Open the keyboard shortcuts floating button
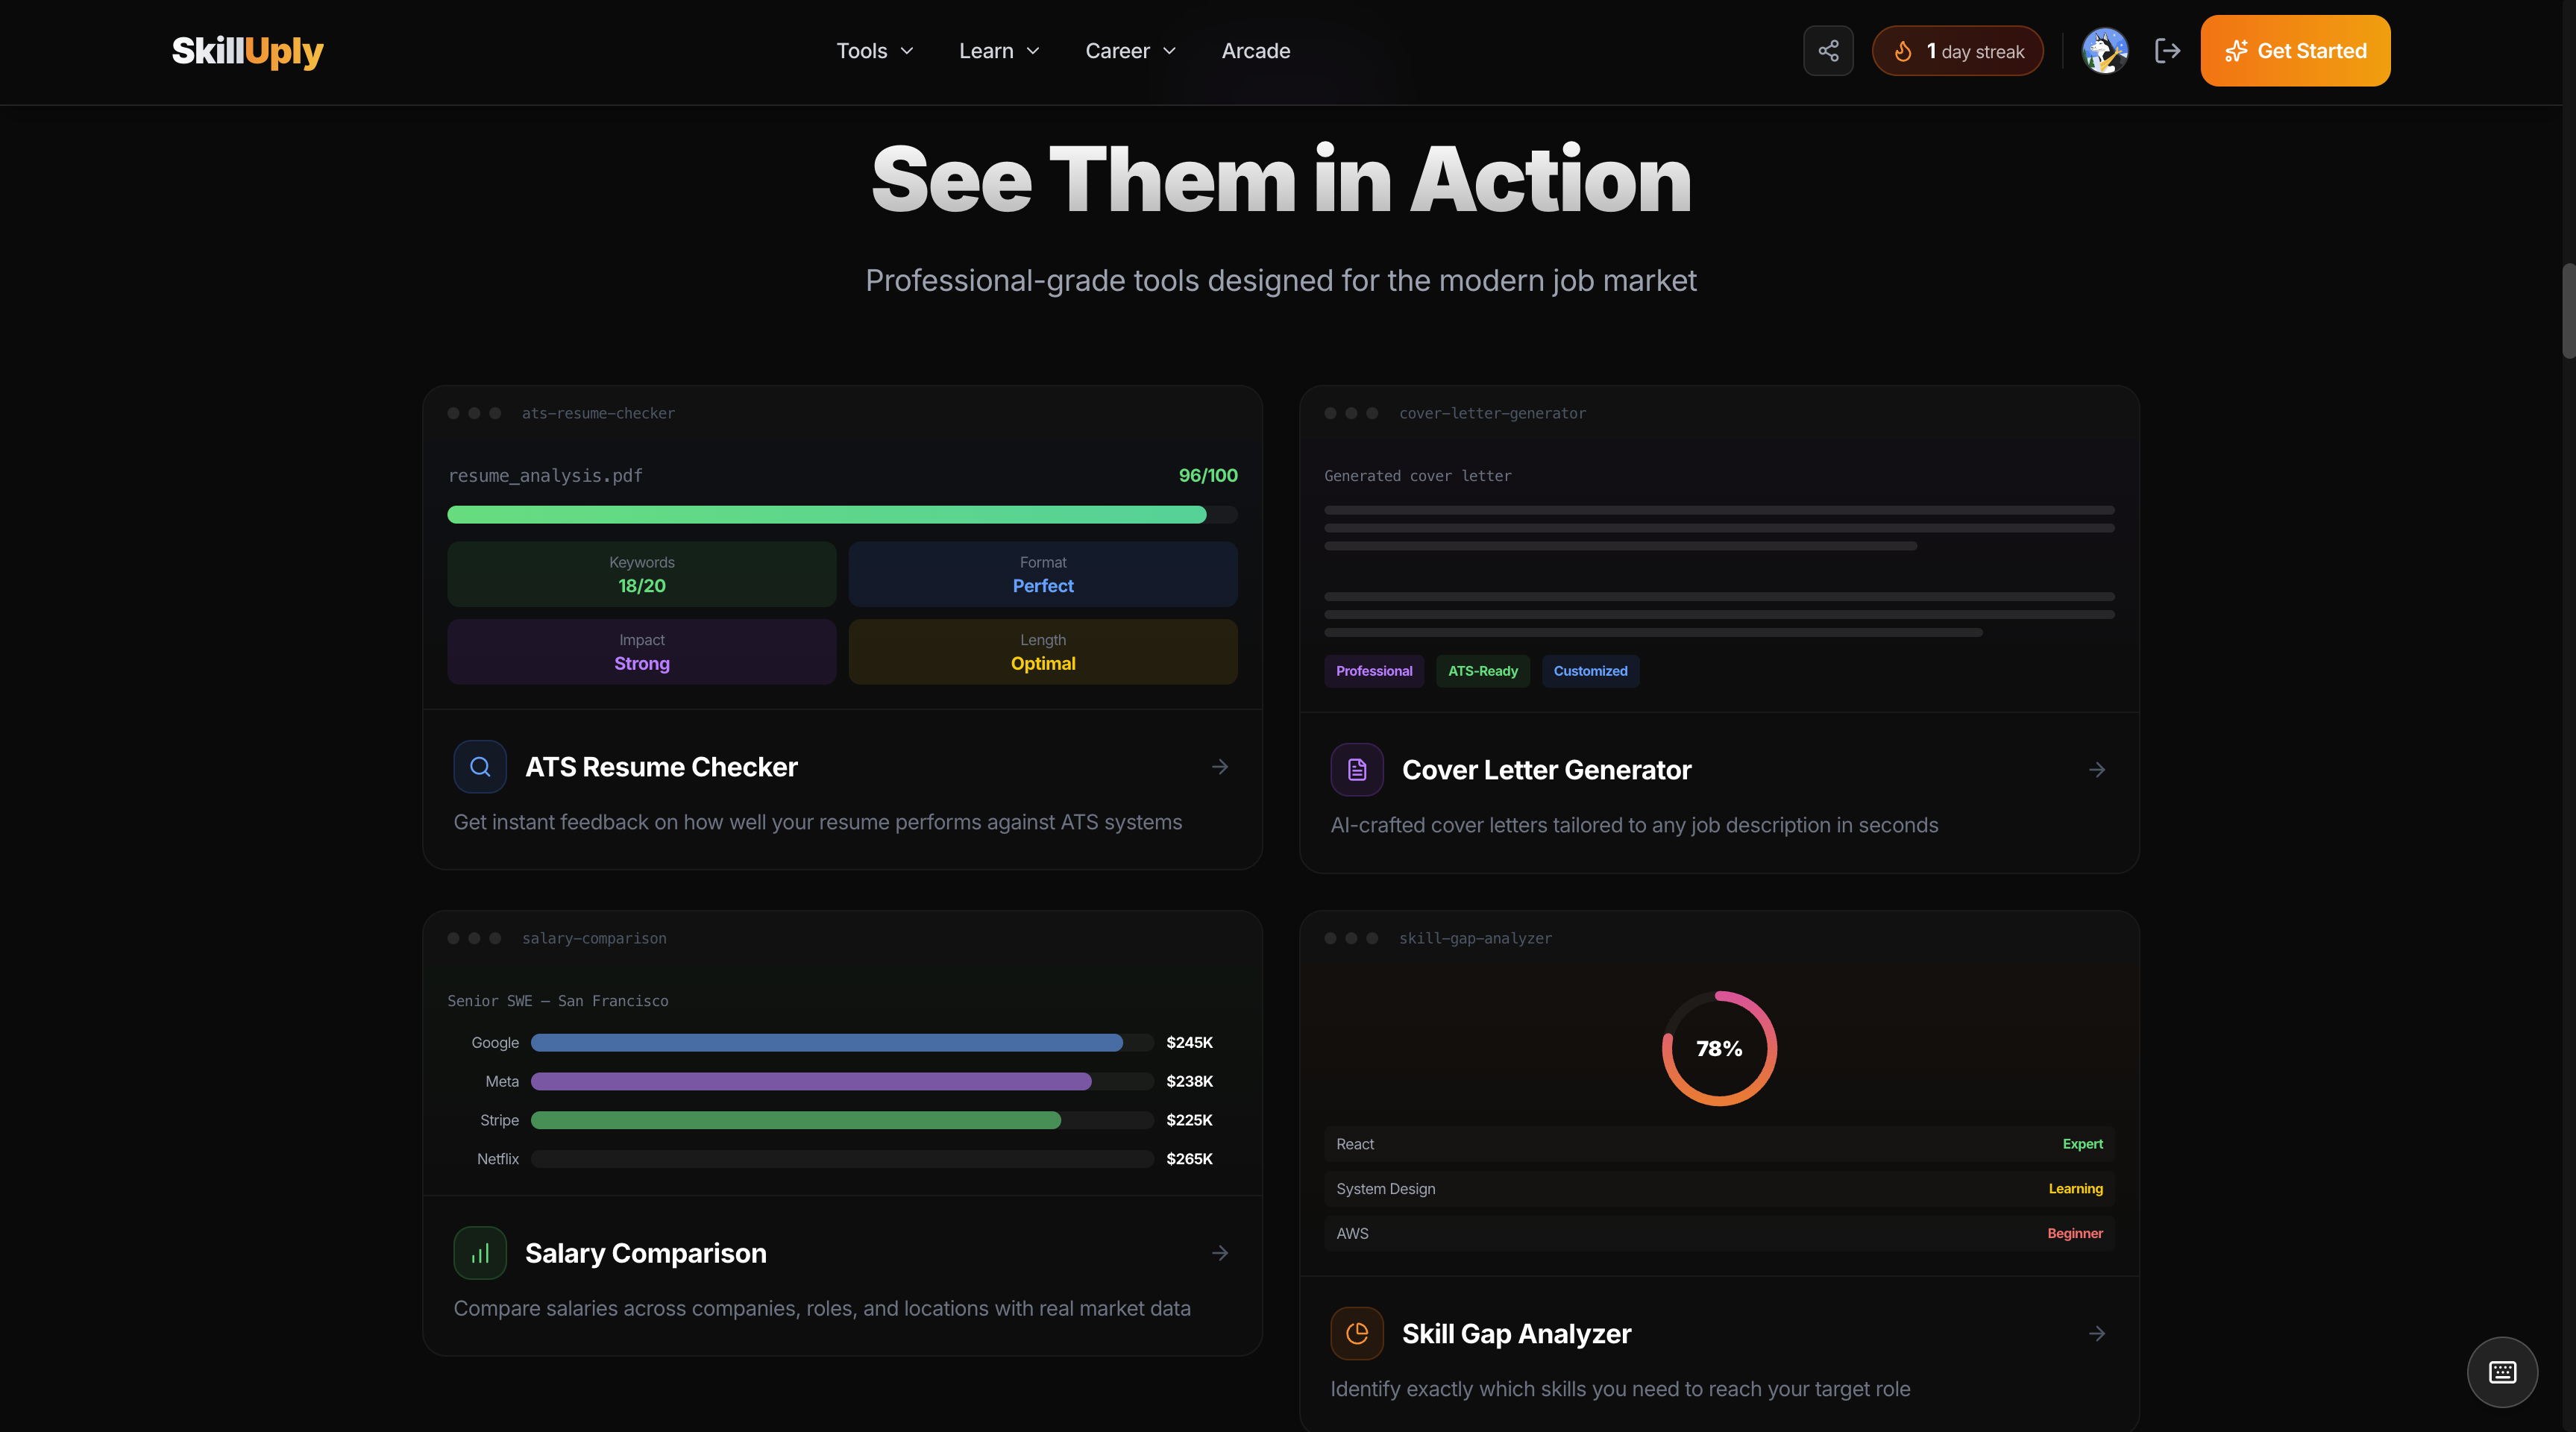 (2502, 1372)
